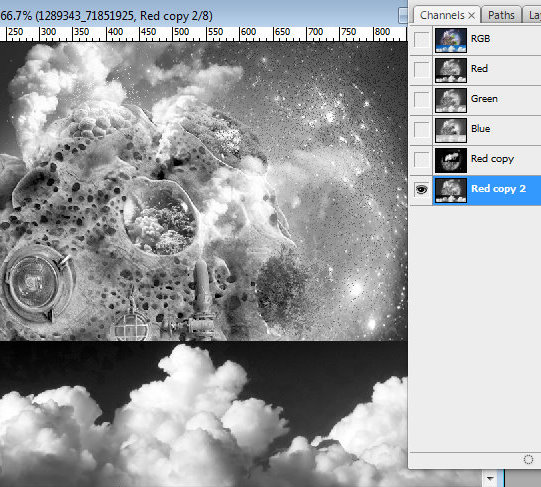Show the Blue channel using its eye box
This screenshot has height=487, width=541.
(x=421, y=129)
